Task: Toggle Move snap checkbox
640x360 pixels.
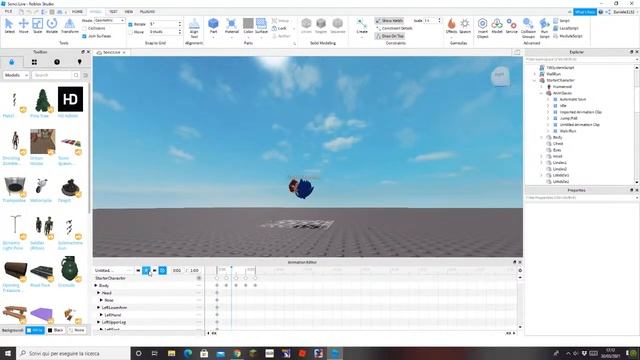Action: click(131, 32)
